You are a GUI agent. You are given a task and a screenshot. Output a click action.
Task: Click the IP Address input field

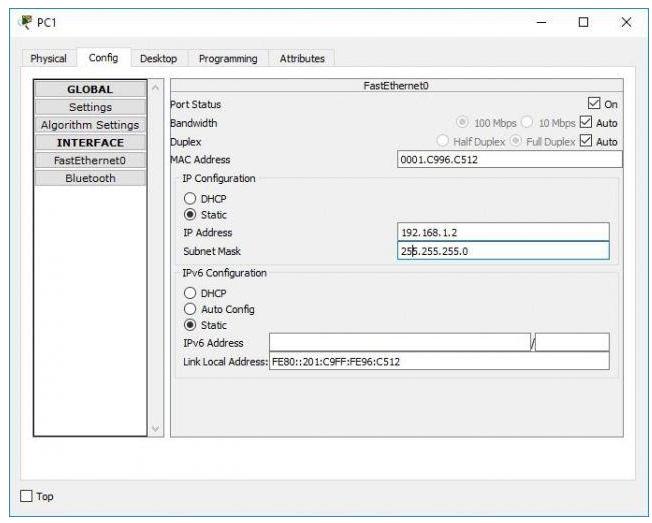pos(503,232)
